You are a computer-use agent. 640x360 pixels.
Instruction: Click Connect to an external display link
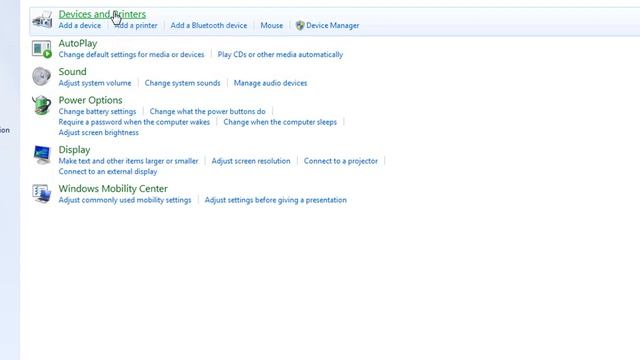(x=108, y=171)
